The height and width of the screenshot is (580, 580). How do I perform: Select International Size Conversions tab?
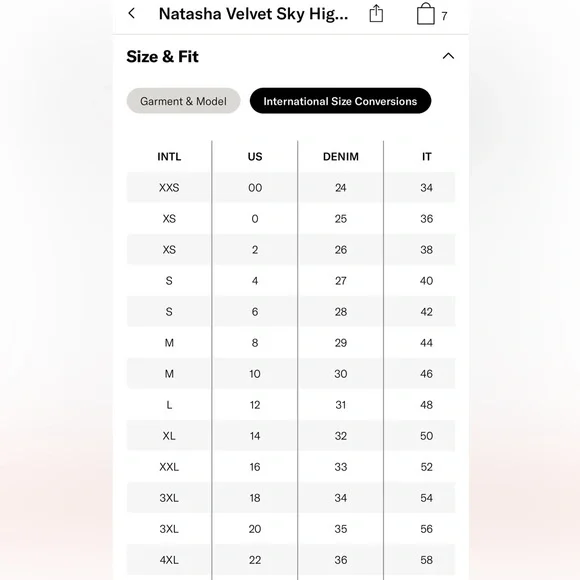click(340, 101)
